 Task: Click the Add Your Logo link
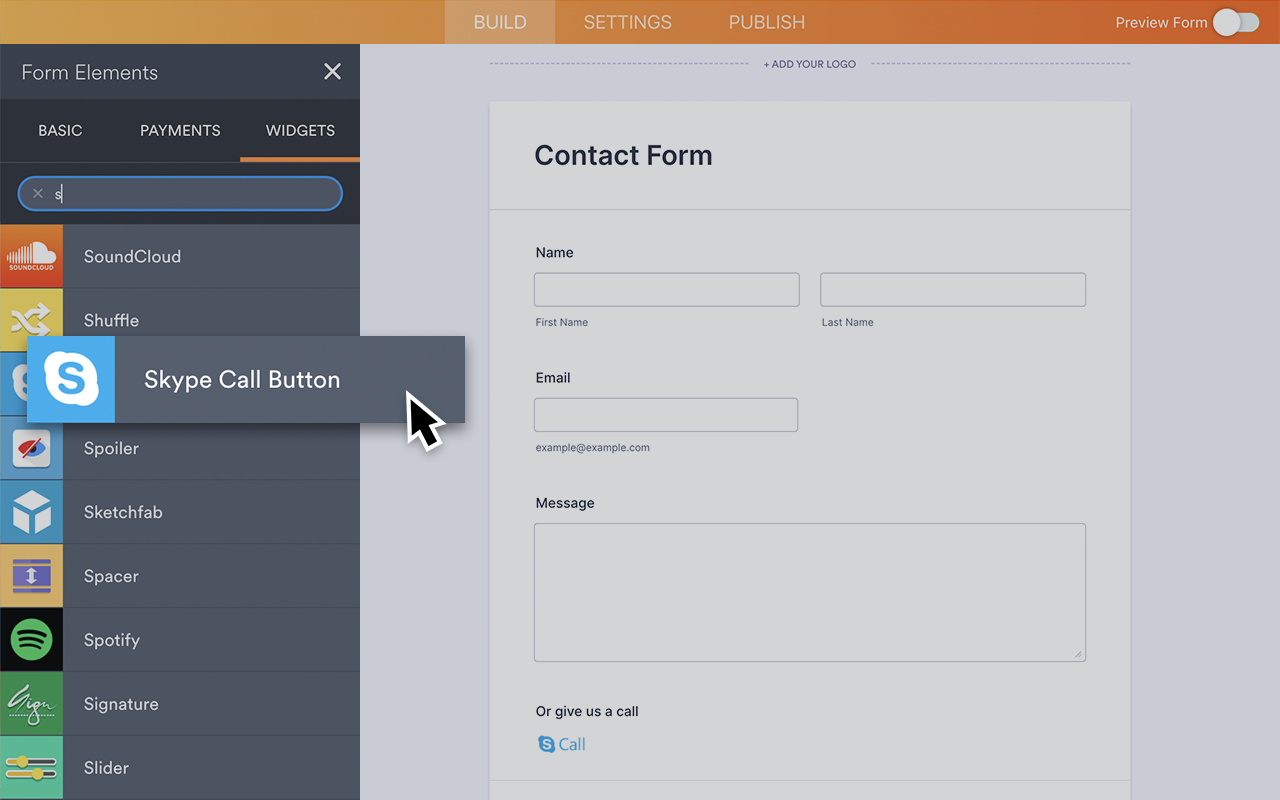coord(810,64)
